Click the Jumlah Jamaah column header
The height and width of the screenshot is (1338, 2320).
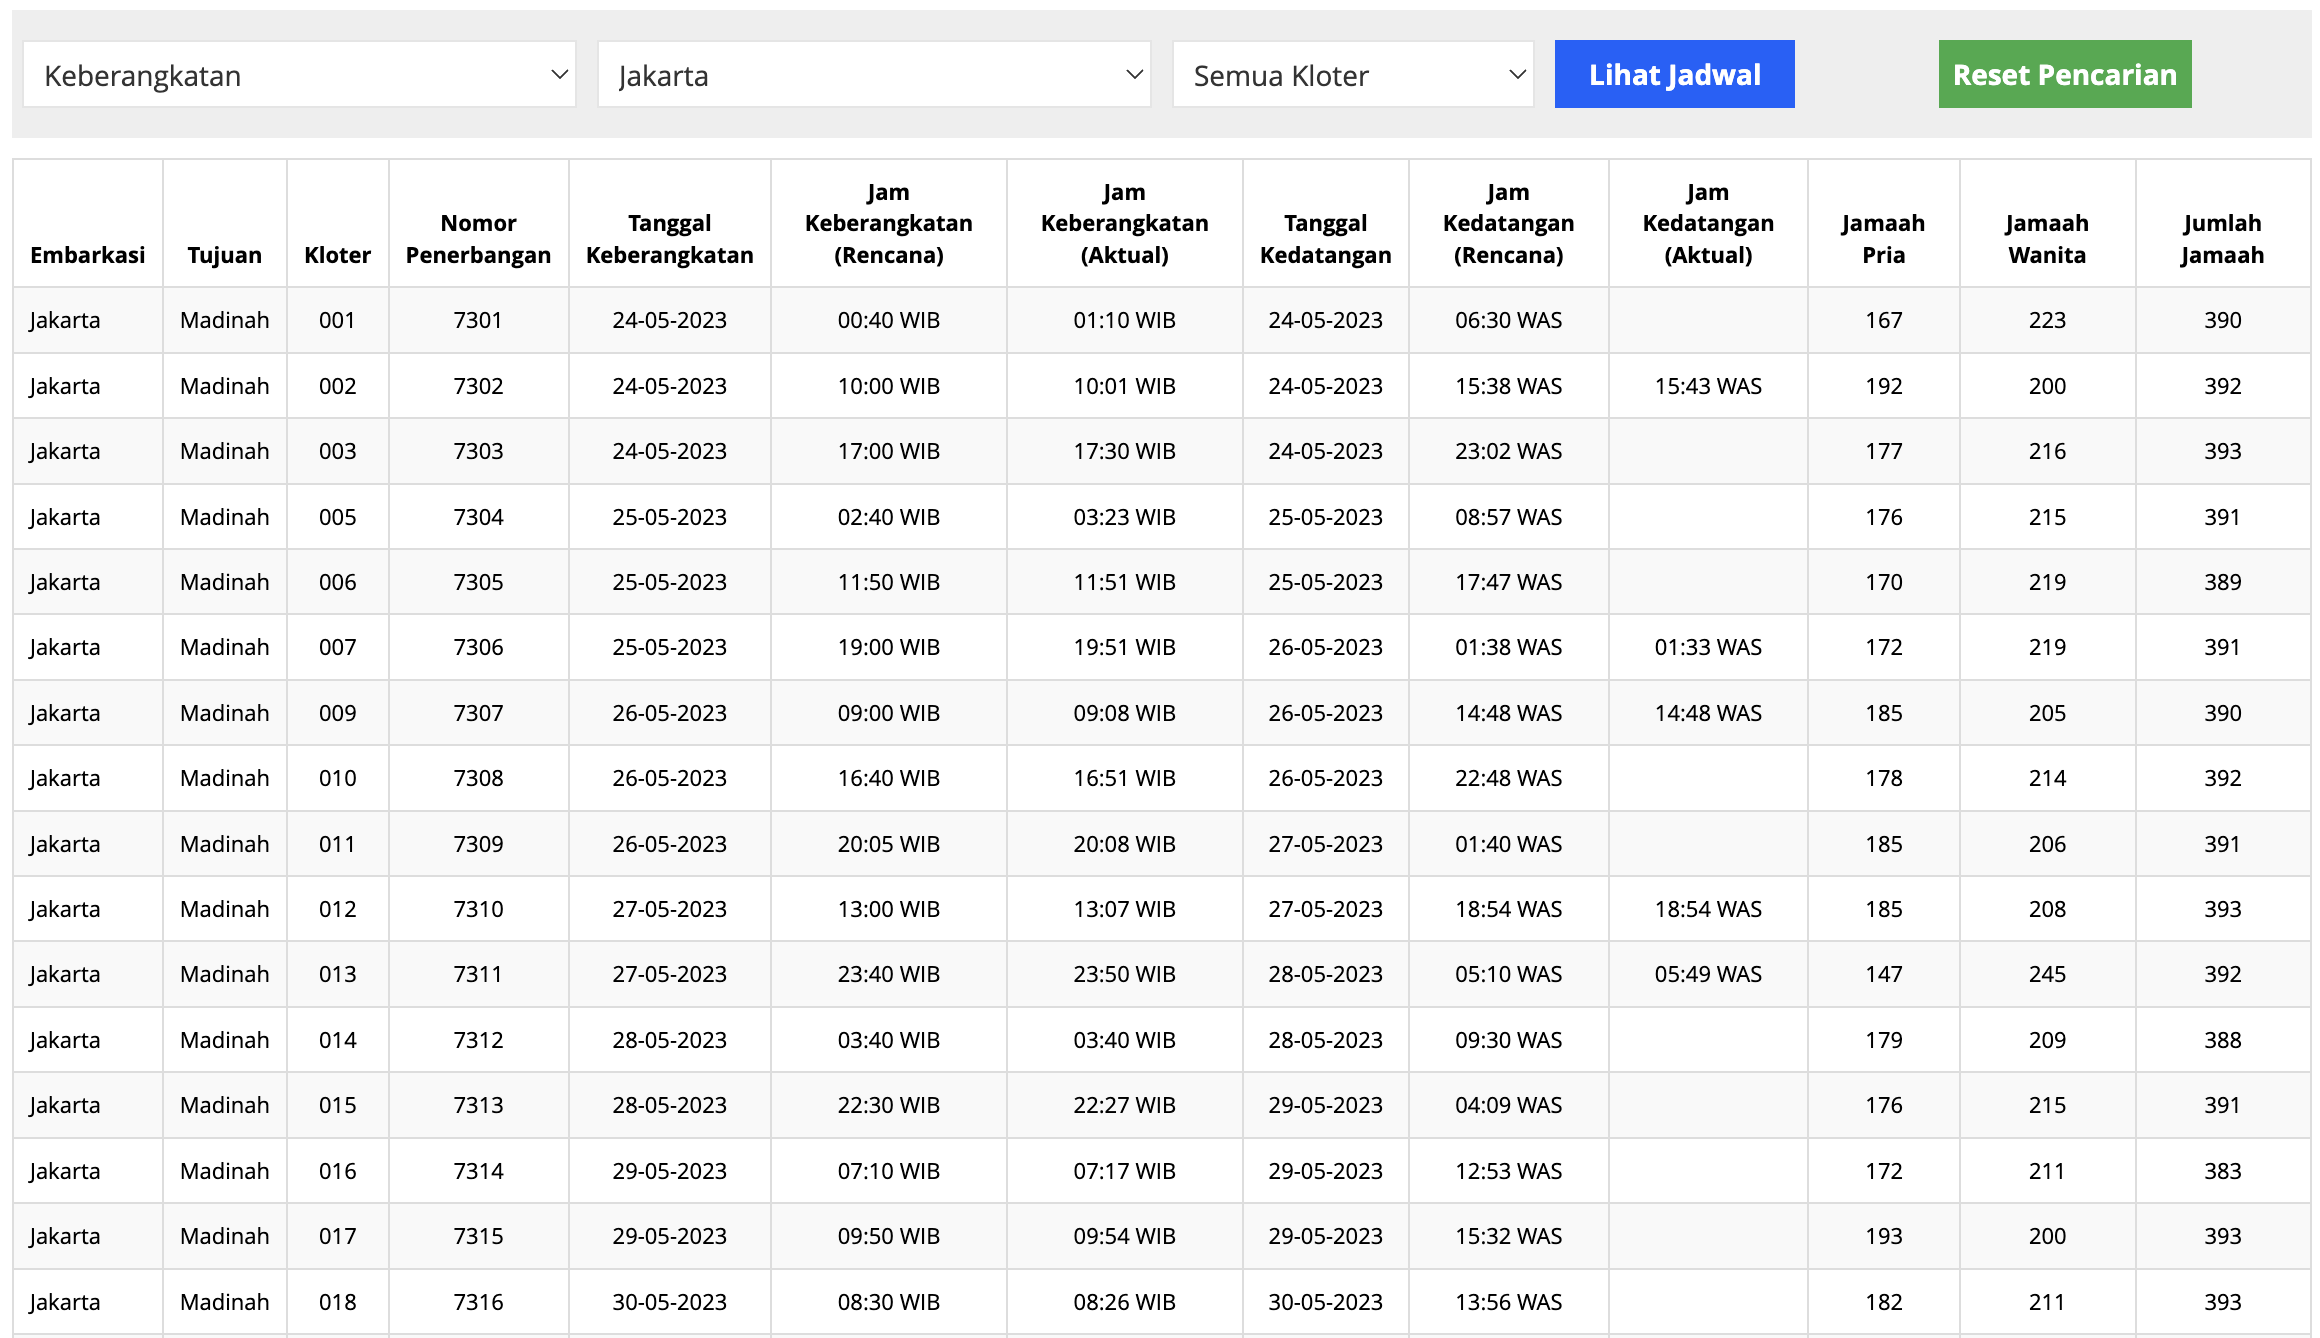[x=2221, y=239]
